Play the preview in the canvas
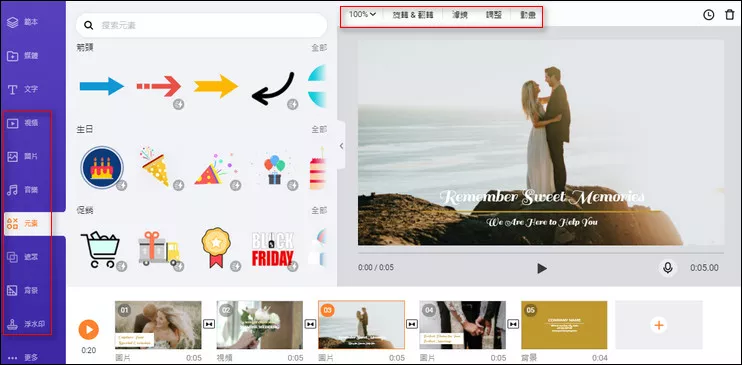 tap(542, 268)
